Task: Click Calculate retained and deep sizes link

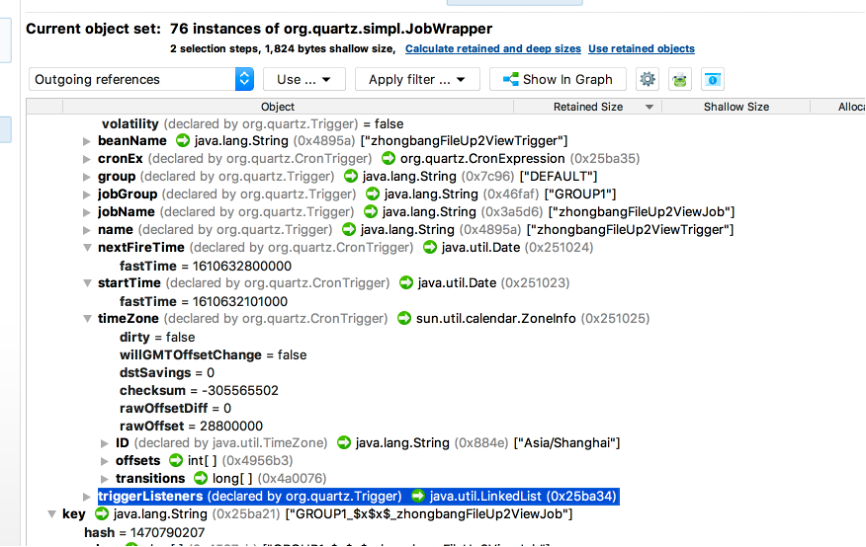Action: (493, 49)
